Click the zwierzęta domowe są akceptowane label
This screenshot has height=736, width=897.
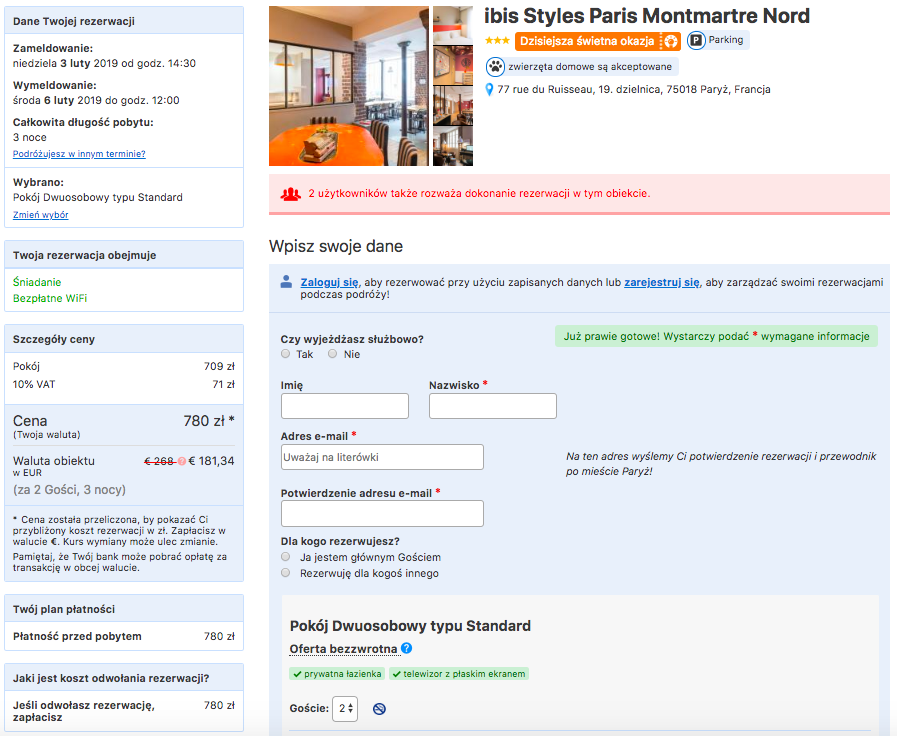pyautogui.click(x=590, y=67)
